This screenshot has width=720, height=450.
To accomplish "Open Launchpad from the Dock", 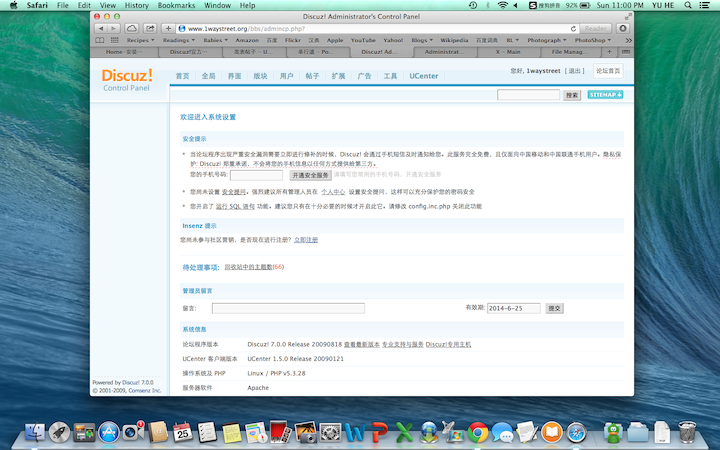I will tap(59, 432).
